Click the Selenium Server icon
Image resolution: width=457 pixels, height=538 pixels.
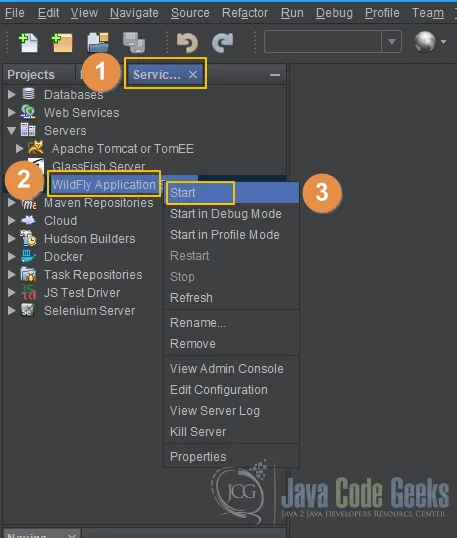click(x=27, y=310)
